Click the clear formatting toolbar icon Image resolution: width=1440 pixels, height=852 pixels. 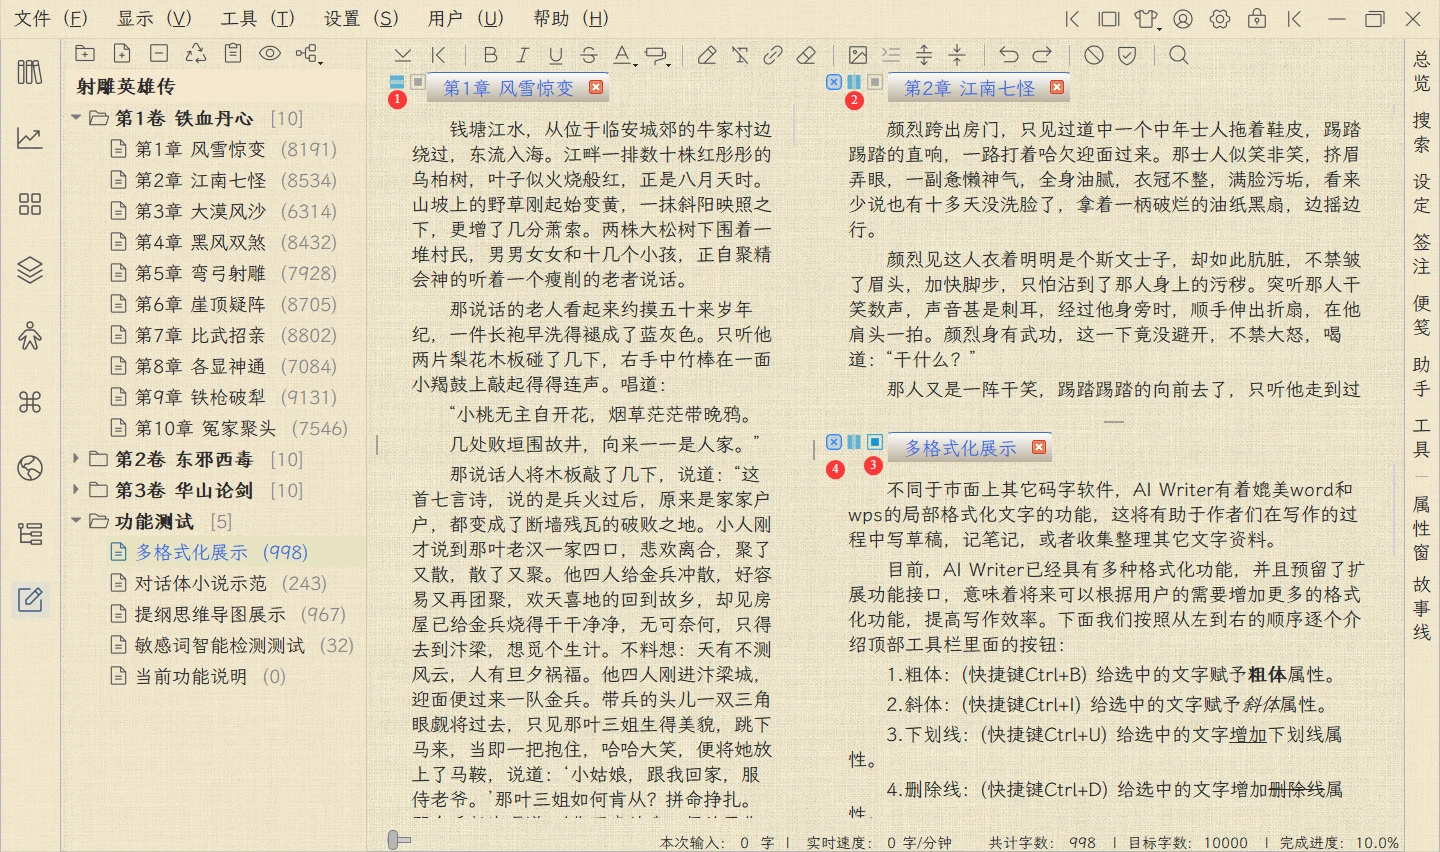pyautogui.click(x=740, y=55)
